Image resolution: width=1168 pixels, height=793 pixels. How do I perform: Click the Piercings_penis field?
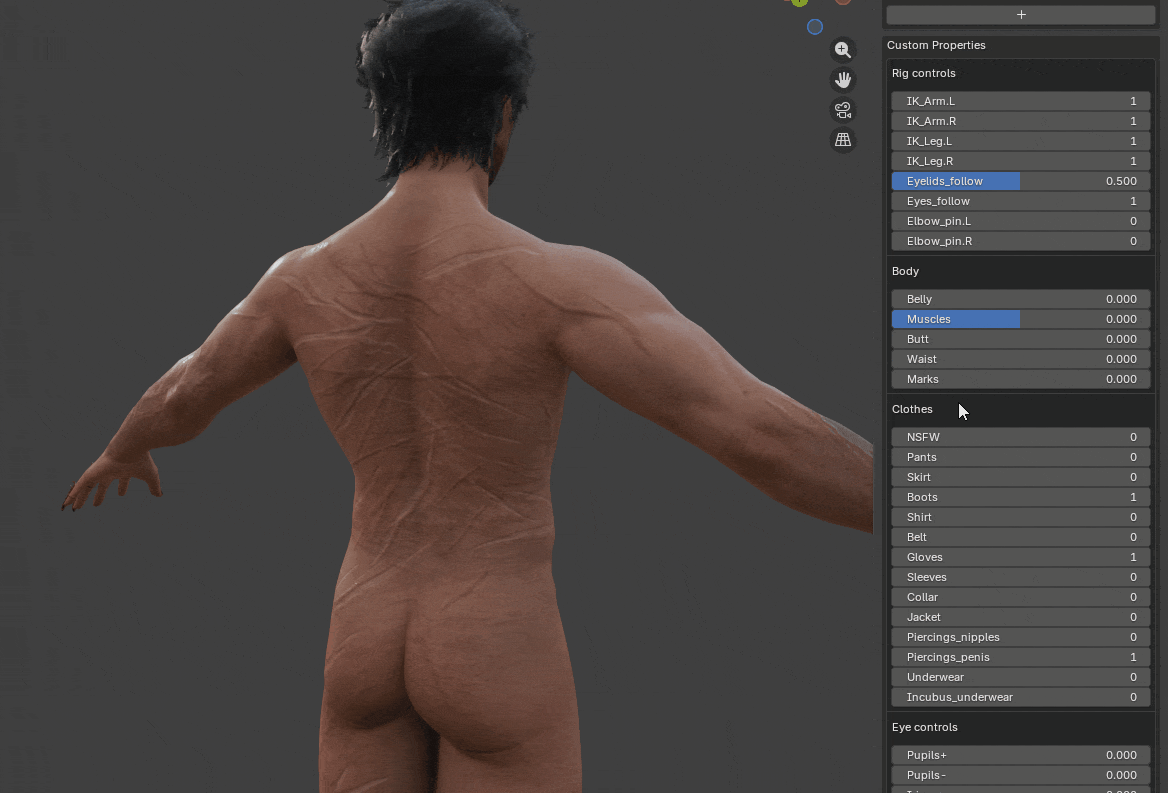tap(1021, 658)
